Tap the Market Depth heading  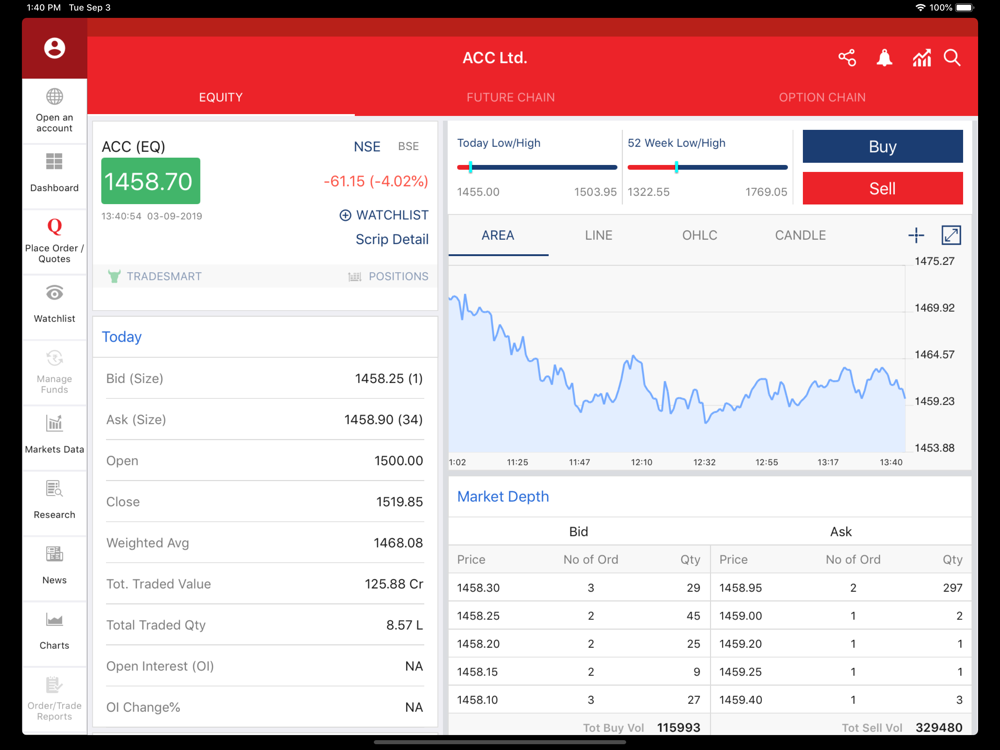(503, 496)
